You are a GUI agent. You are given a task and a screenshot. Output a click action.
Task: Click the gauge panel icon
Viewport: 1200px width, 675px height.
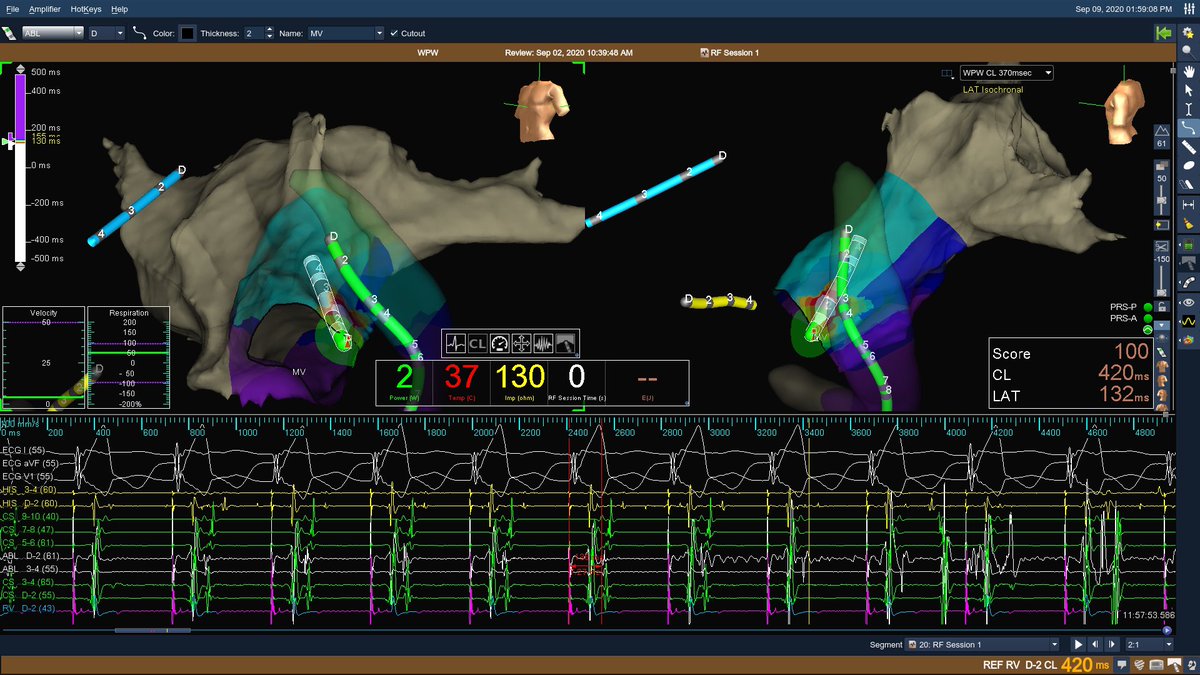(499, 343)
